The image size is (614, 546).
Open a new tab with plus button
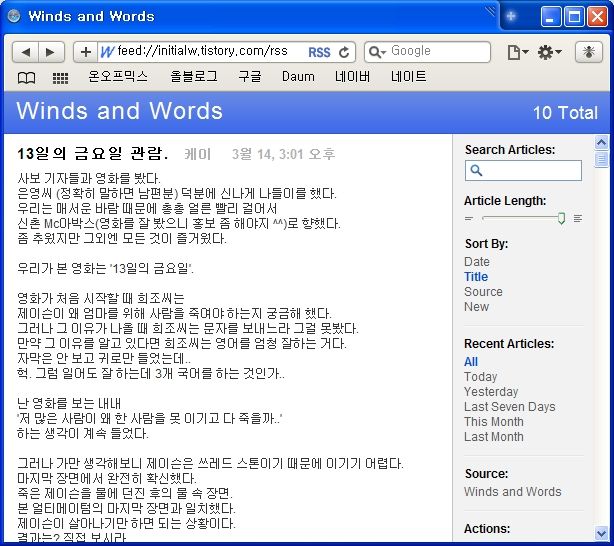click(511, 16)
